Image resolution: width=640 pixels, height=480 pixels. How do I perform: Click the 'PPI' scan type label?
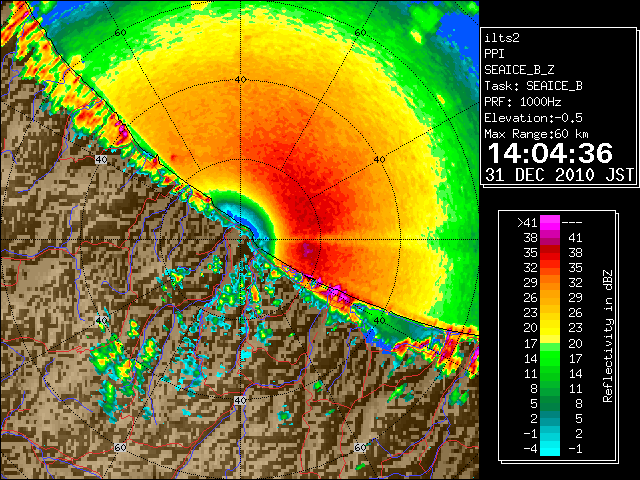[x=494, y=54]
